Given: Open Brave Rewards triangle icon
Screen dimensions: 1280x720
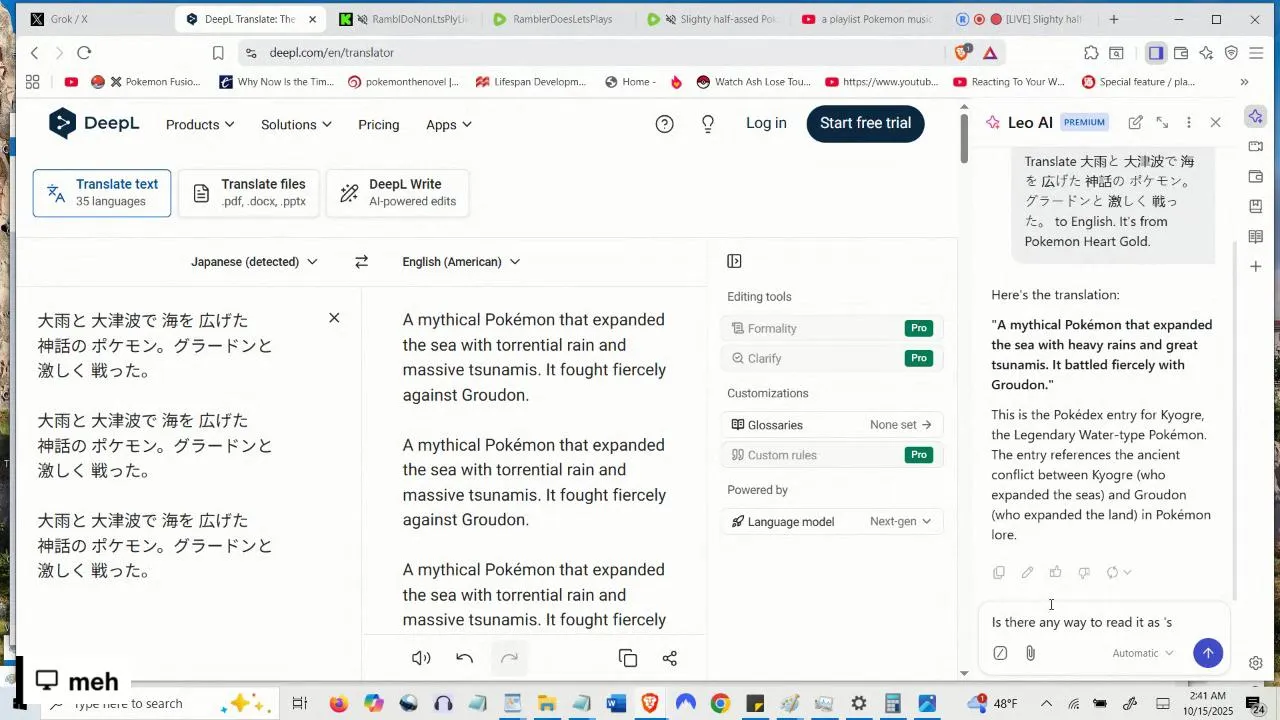Looking at the screenshot, I should point(990,53).
